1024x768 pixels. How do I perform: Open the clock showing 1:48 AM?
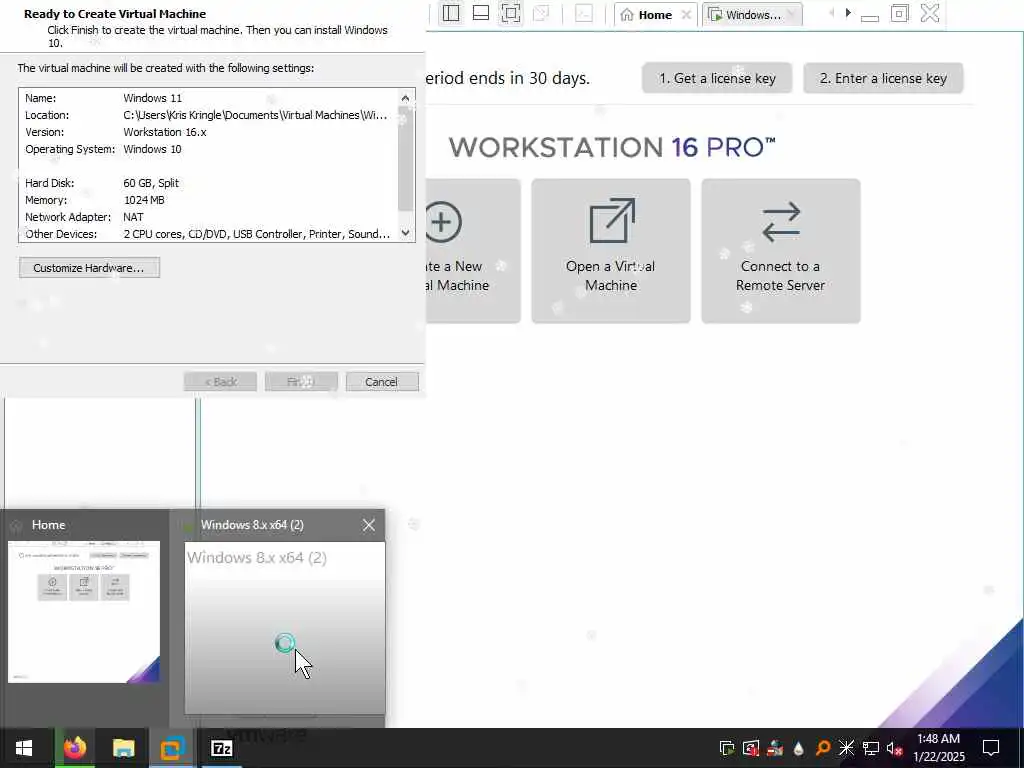tap(939, 748)
